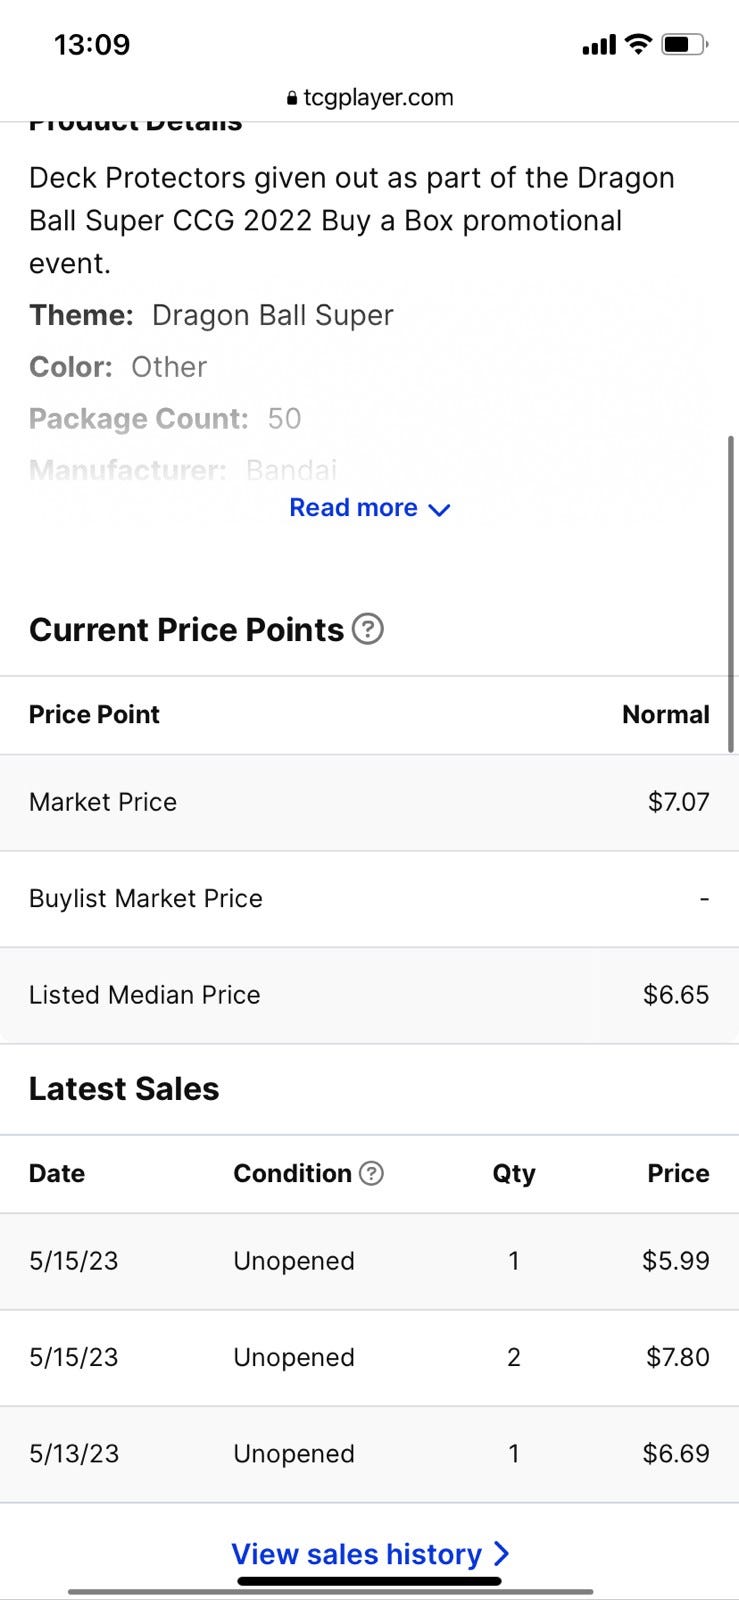
Task: Click the Read more down chevron
Action: pyautogui.click(x=439, y=509)
